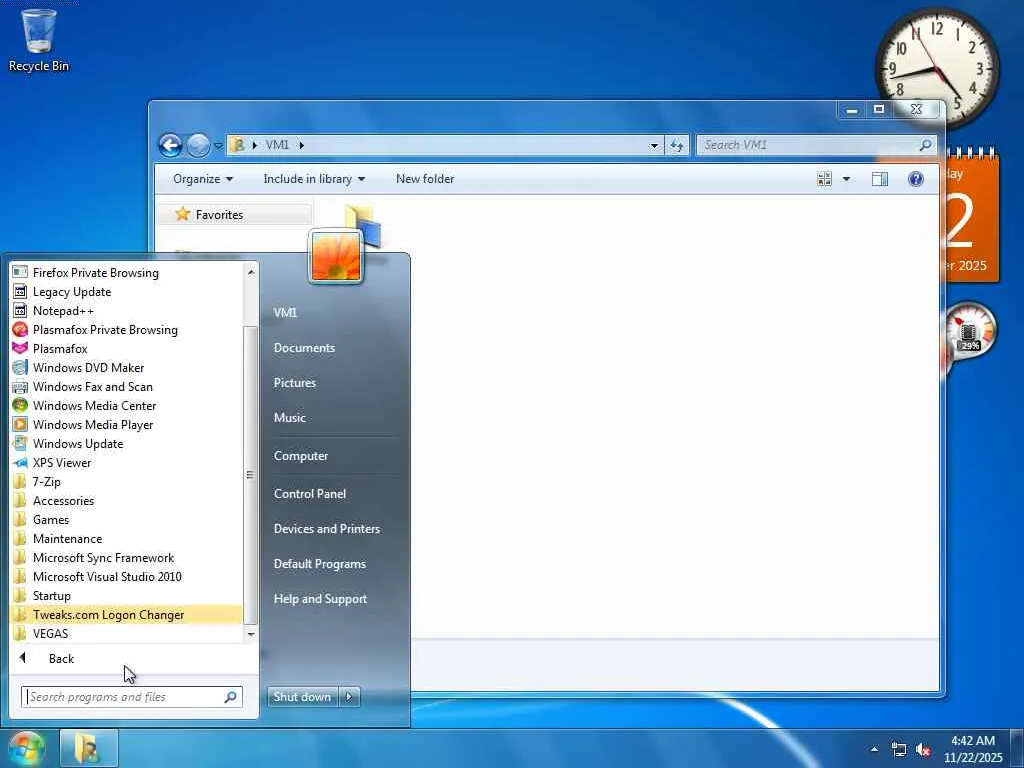Open the recent pages dropdown in Explorer
This screenshot has height=768, width=1024.
click(218, 146)
